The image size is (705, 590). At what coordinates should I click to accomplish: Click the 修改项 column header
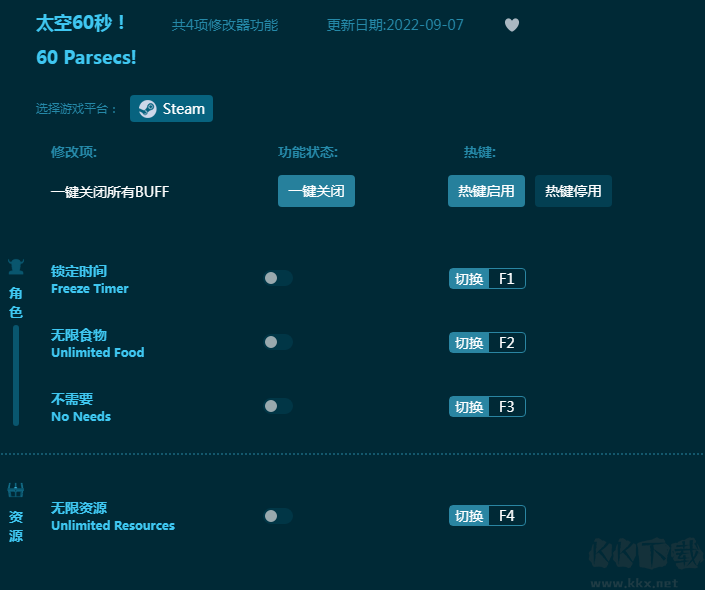(x=74, y=152)
